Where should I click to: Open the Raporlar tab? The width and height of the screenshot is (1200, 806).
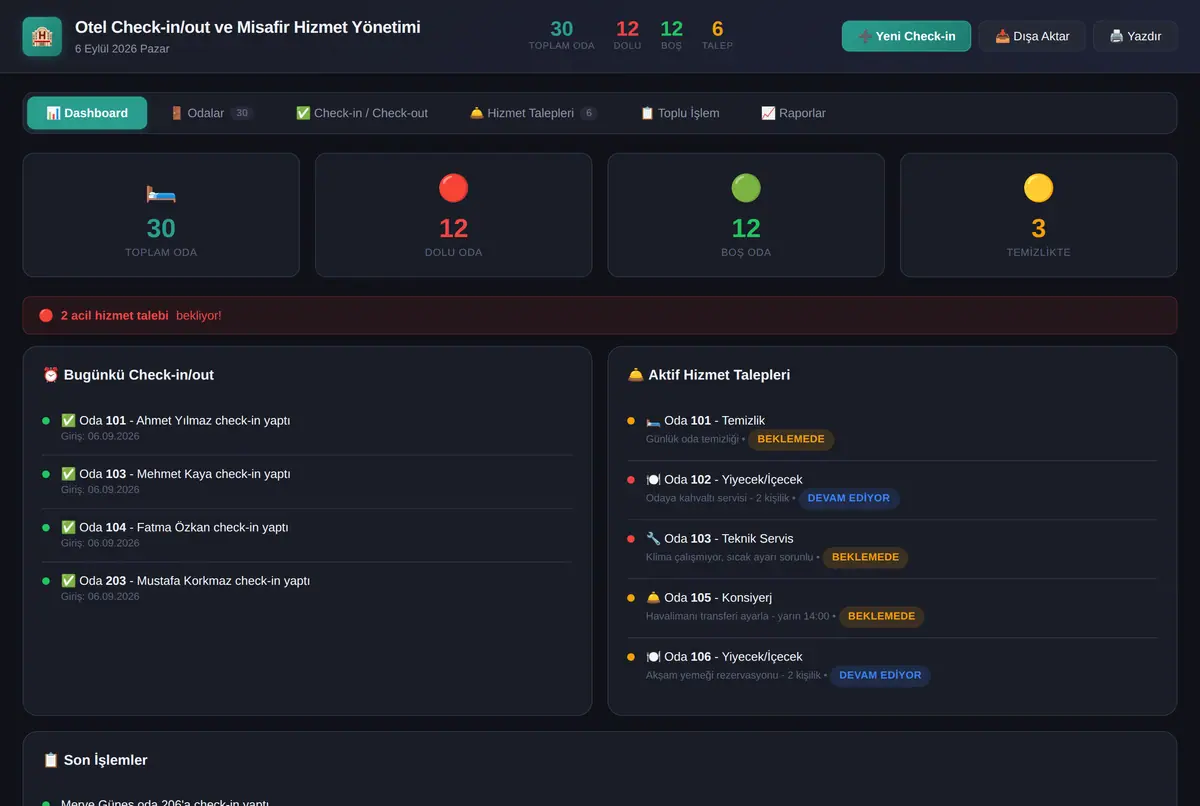coord(793,113)
